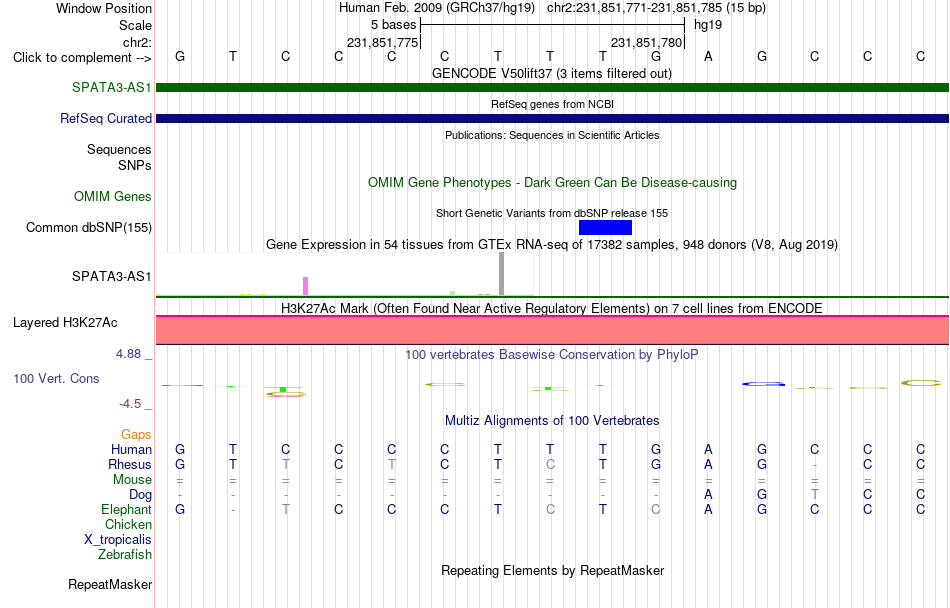Open the H3K27Ac Mark track title
Viewport: 950px width, 608px height.
(551, 308)
